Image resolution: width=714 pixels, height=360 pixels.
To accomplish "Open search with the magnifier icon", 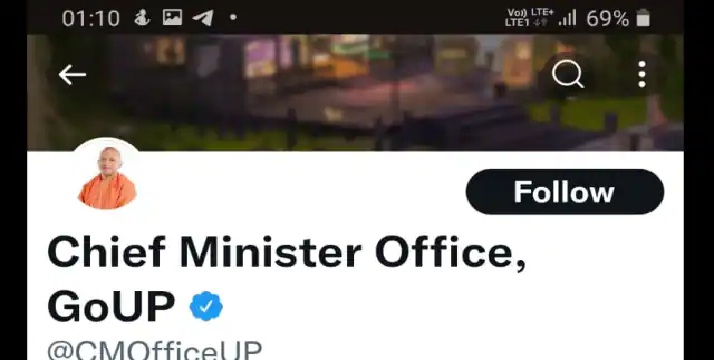I will [x=567, y=74].
